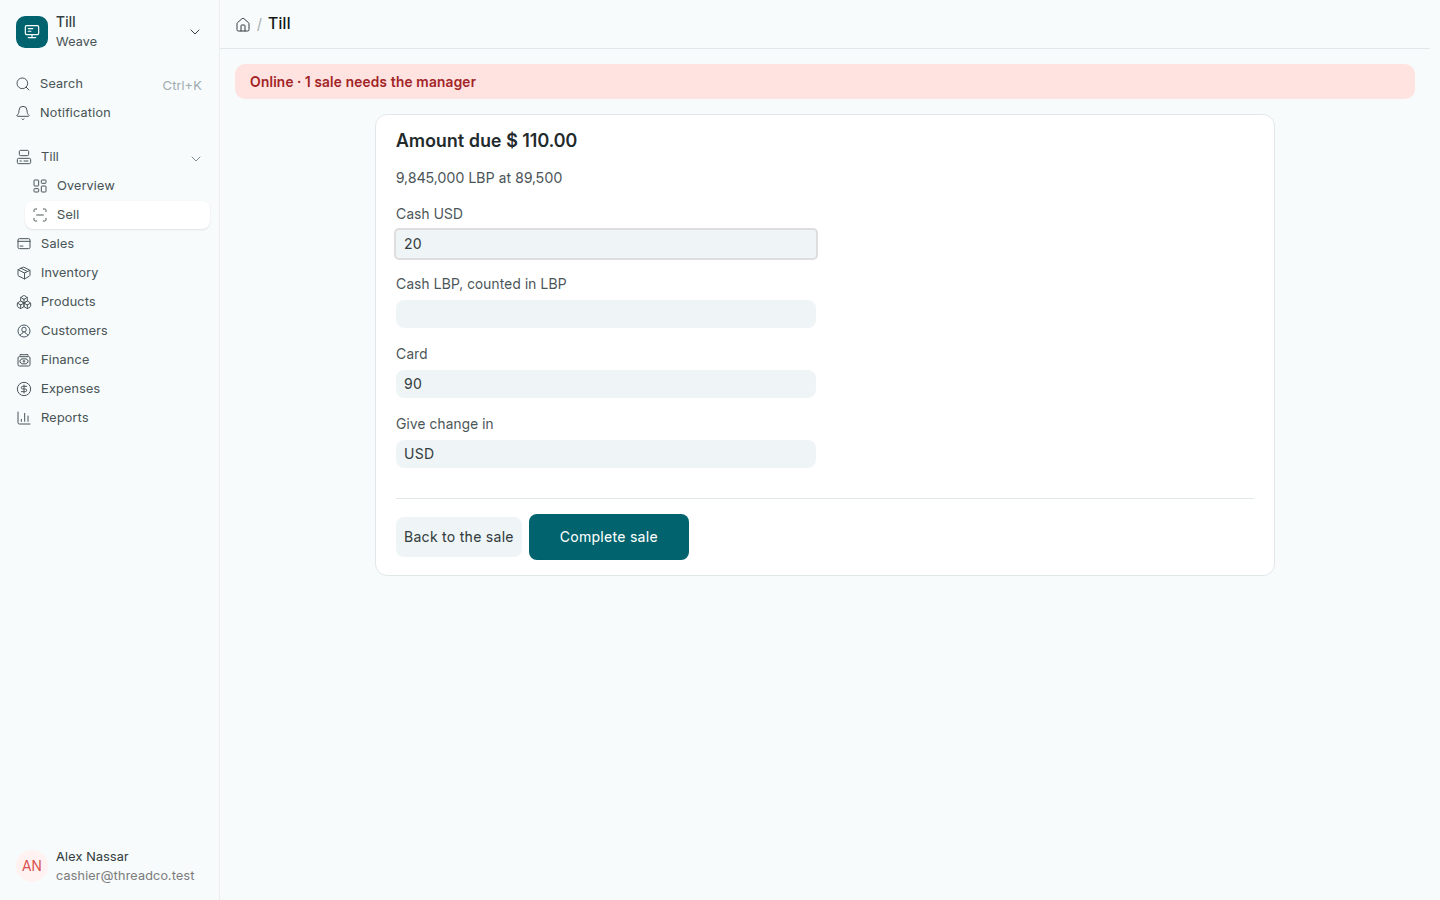1440x900 pixels.
Task: Click the Search magnifier icon
Action: point(23,84)
